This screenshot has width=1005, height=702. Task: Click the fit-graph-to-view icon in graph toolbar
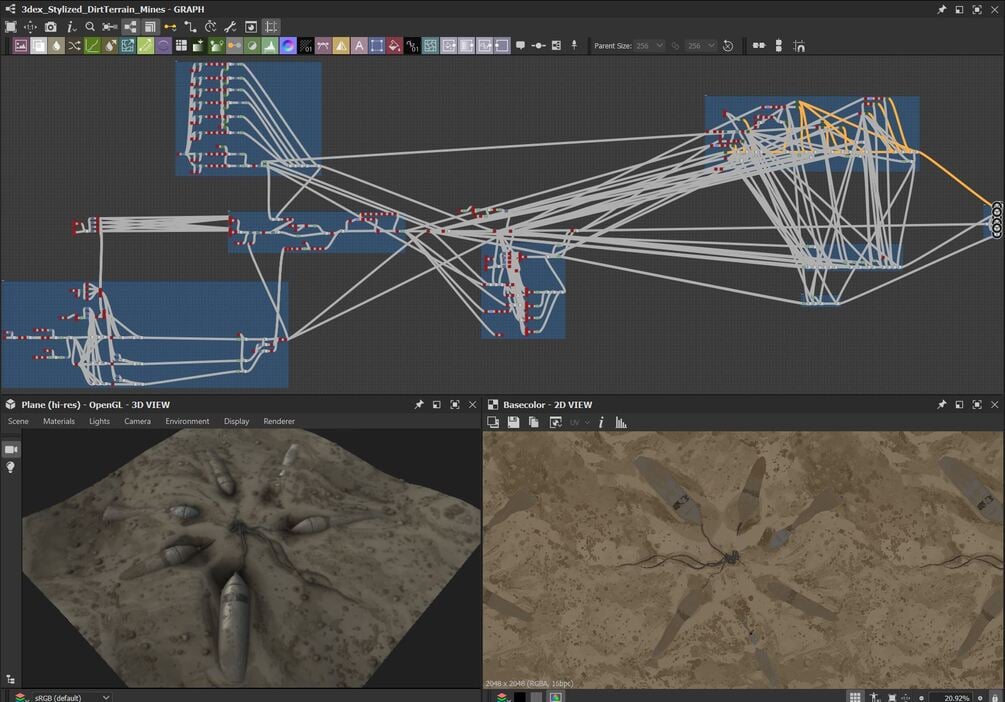coord(11,27)
